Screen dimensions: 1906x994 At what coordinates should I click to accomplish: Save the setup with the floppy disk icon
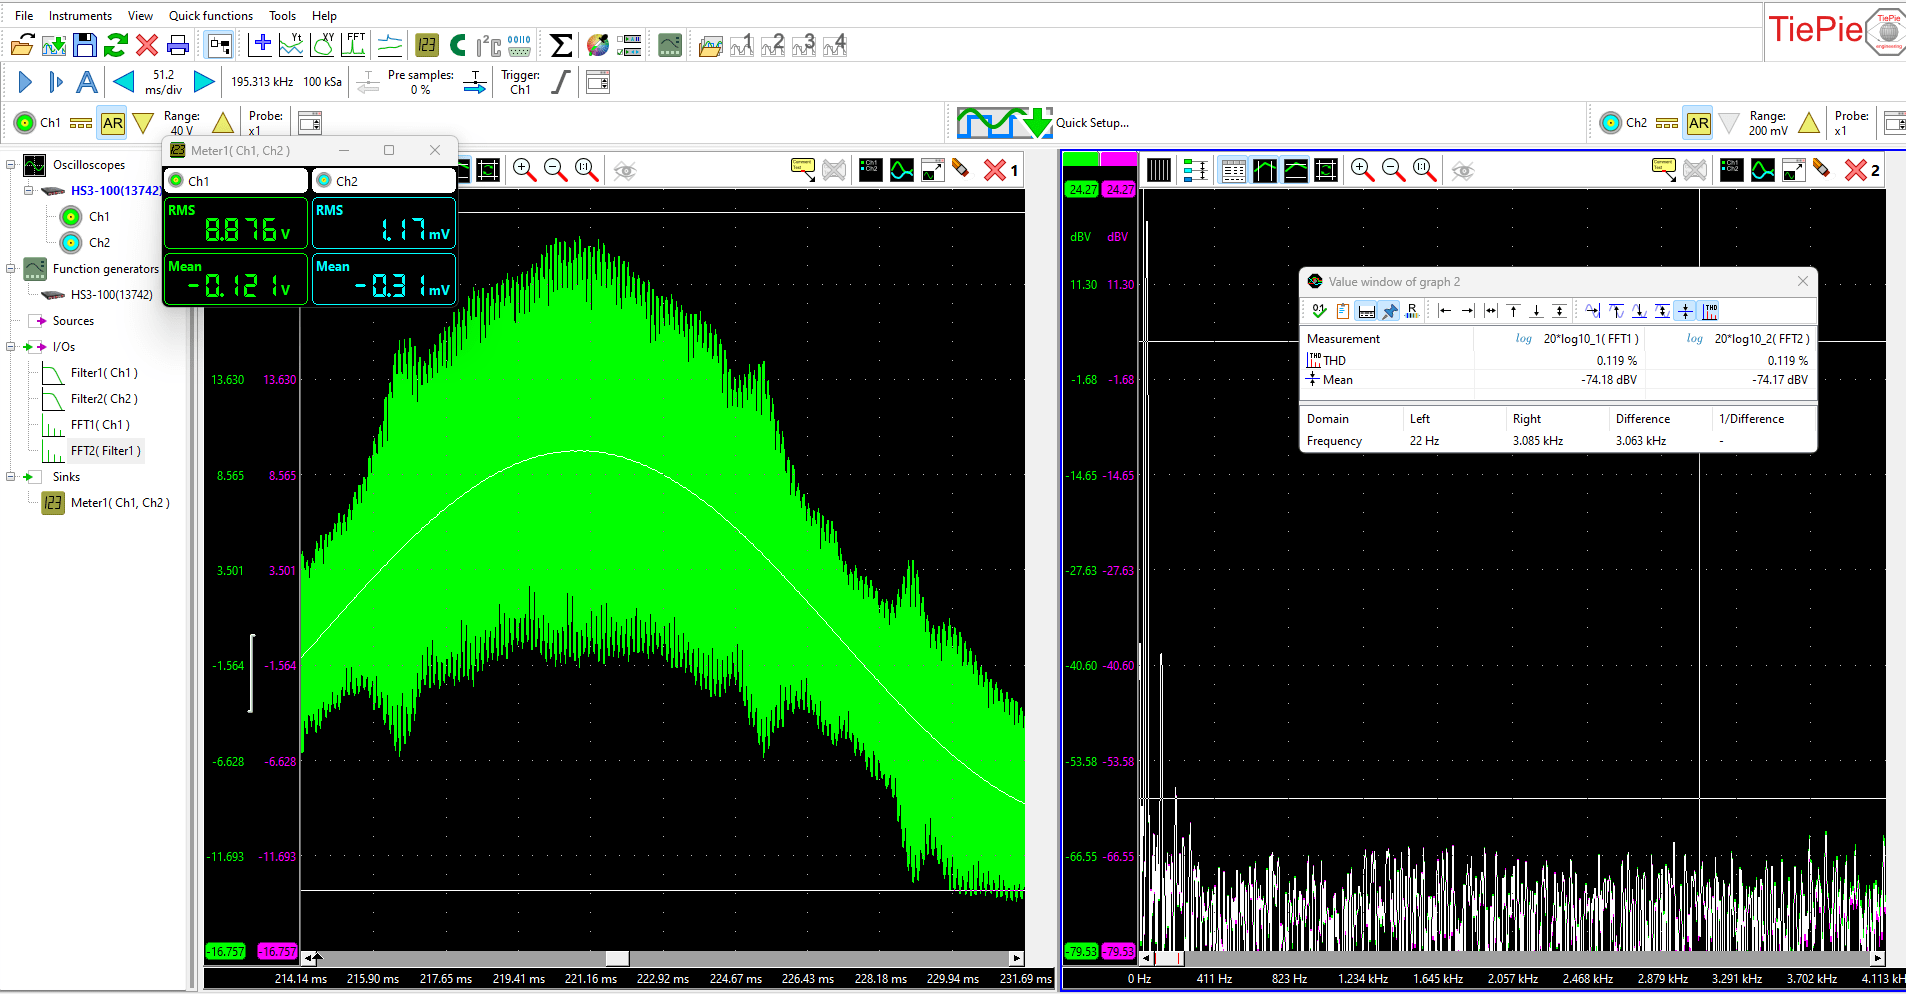pyautogui.click(x=85, y=45)
